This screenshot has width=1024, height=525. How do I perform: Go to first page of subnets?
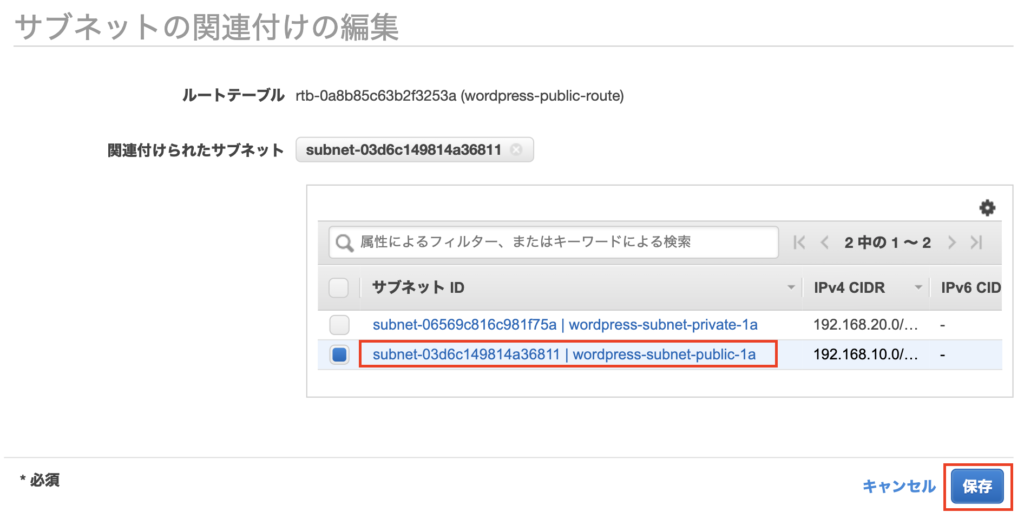(x=799, y=242)
